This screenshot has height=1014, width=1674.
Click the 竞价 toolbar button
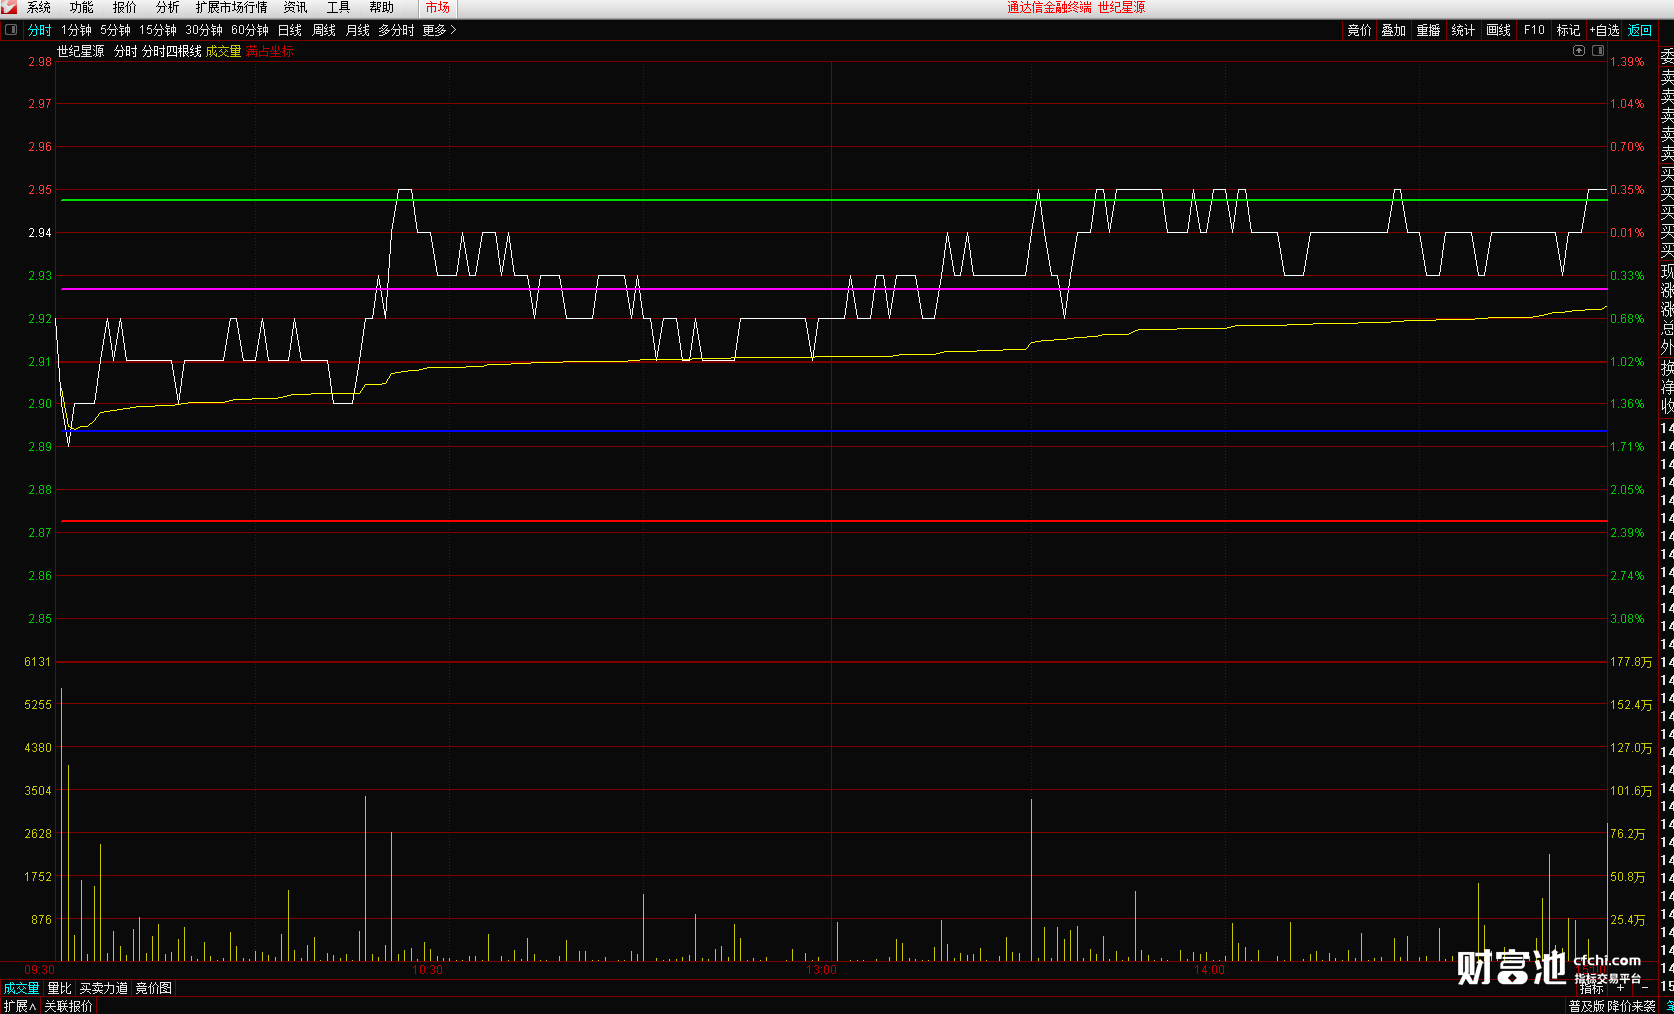[x=1360, y=31]
